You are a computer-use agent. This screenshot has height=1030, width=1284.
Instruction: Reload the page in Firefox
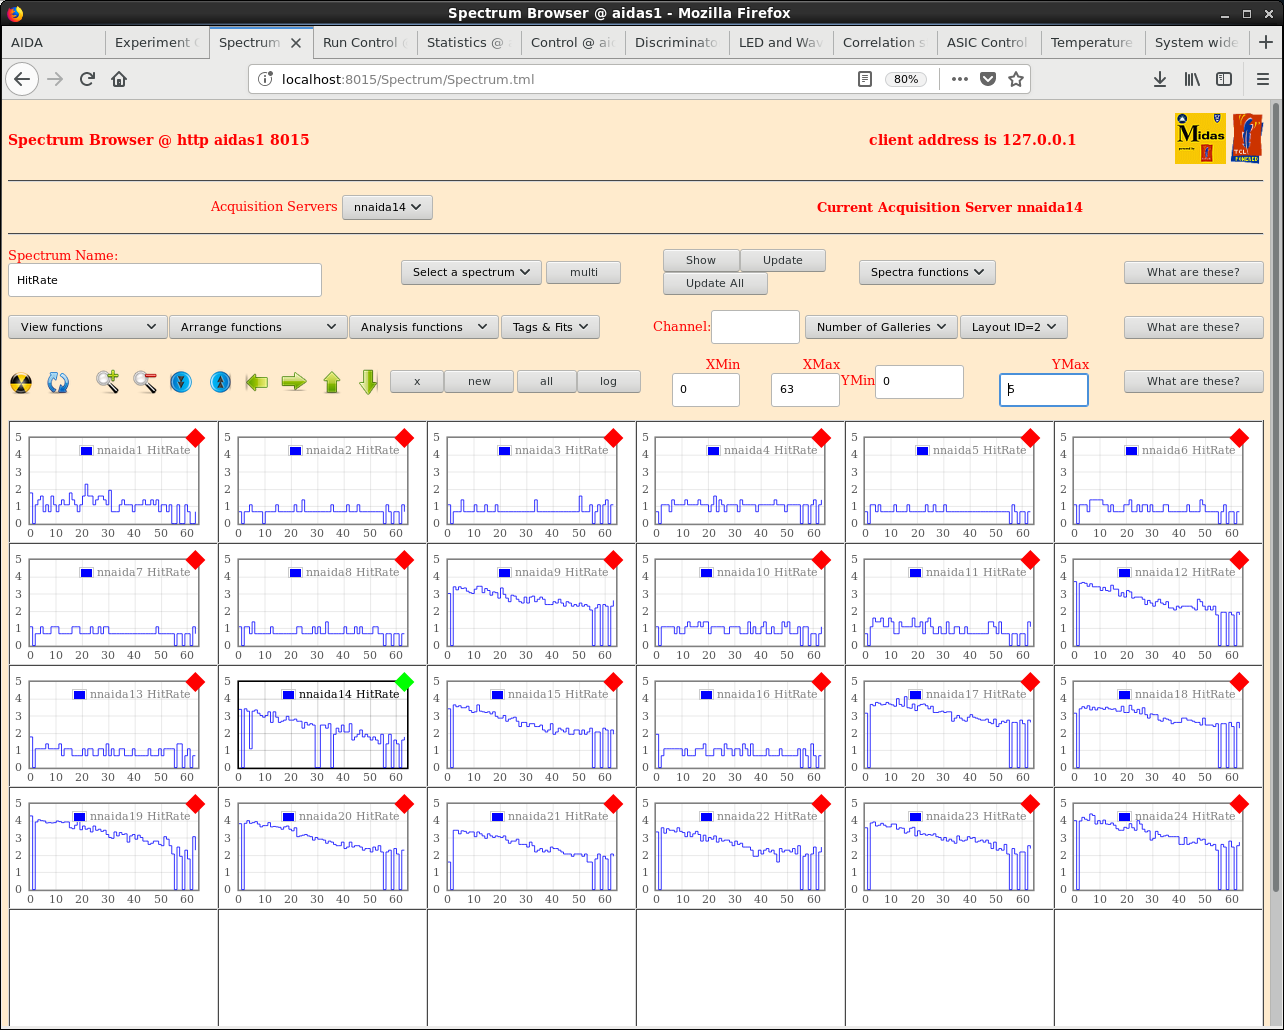[x=87, y=79]
